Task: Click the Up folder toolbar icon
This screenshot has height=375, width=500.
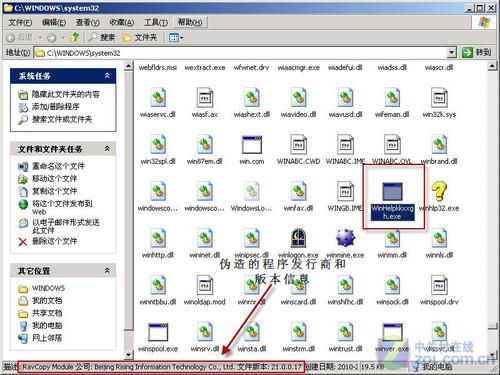Action: pos(75,37)
